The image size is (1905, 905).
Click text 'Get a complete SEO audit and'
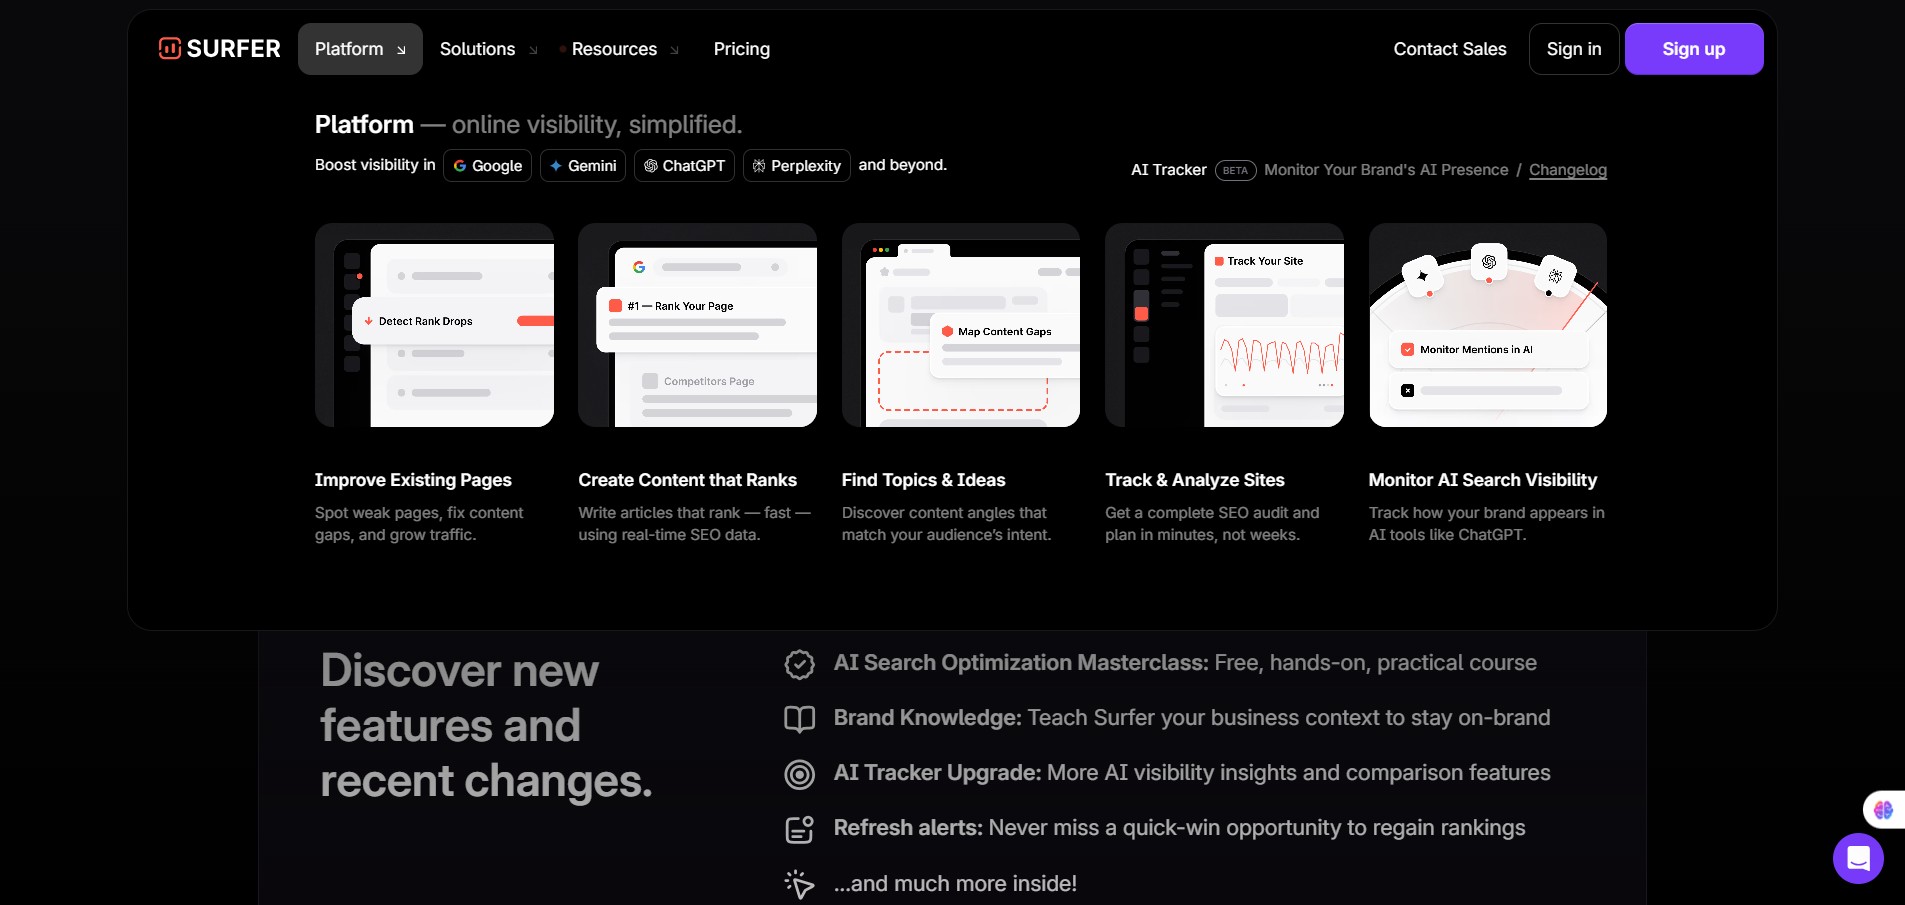(x=1212, y=513)
